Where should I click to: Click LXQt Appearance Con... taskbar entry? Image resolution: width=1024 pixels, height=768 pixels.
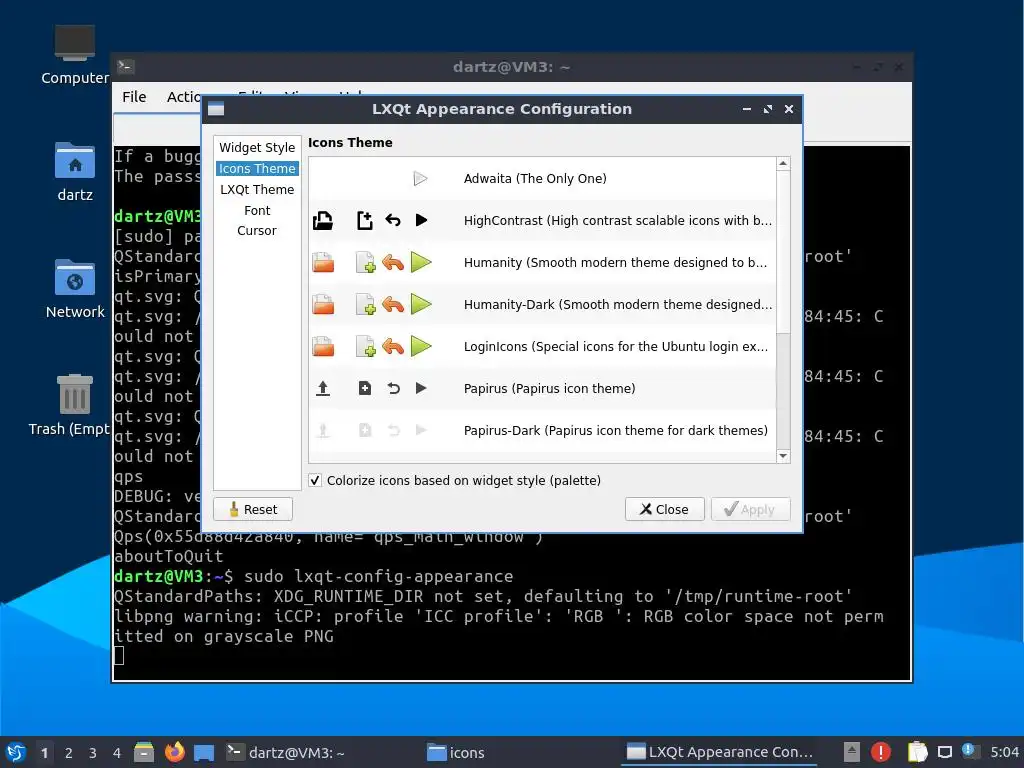(719, 752)
